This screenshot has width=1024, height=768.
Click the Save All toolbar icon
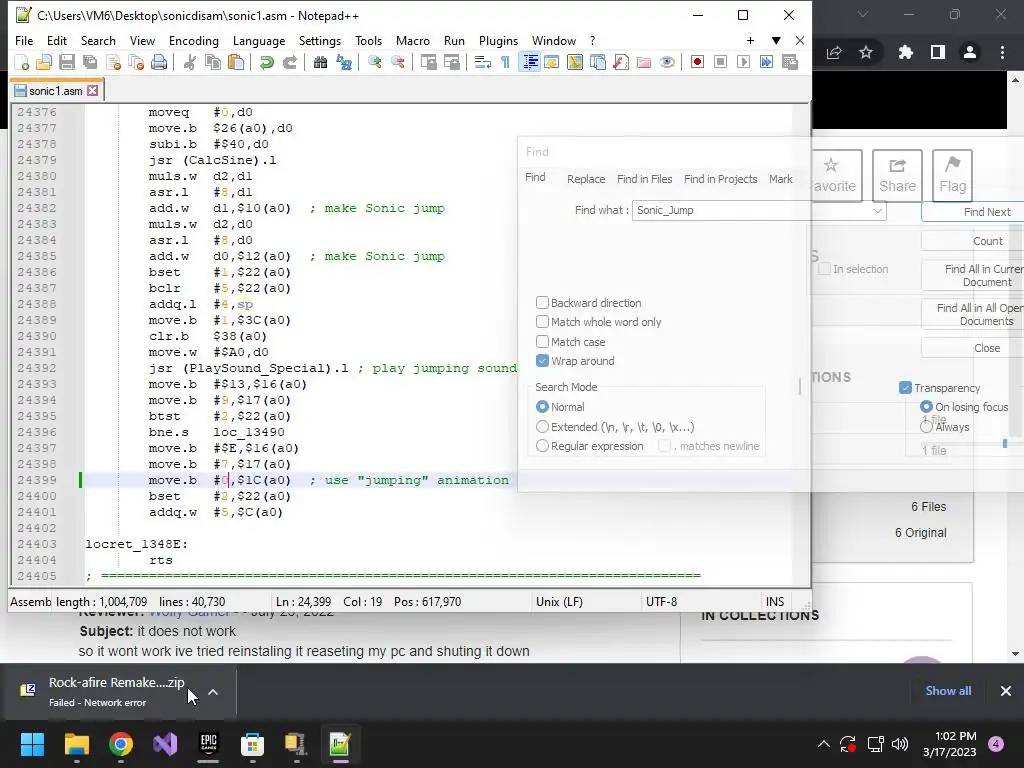tap(90, 62)
